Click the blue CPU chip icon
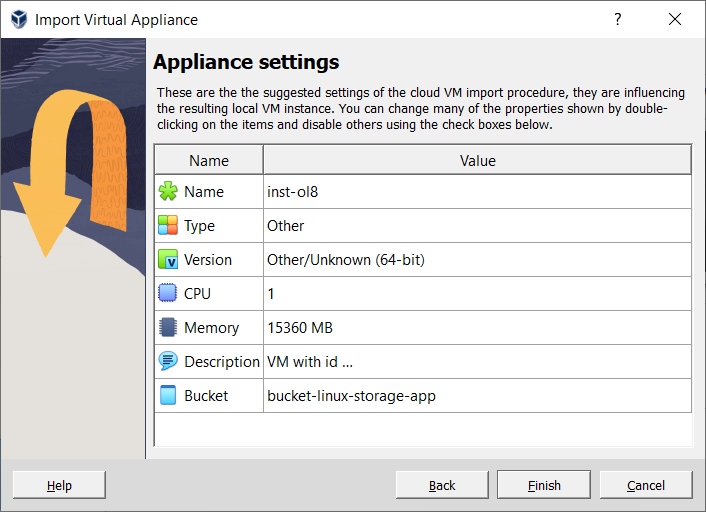This screenshot has width=706, height=512. tap(168, 293)
